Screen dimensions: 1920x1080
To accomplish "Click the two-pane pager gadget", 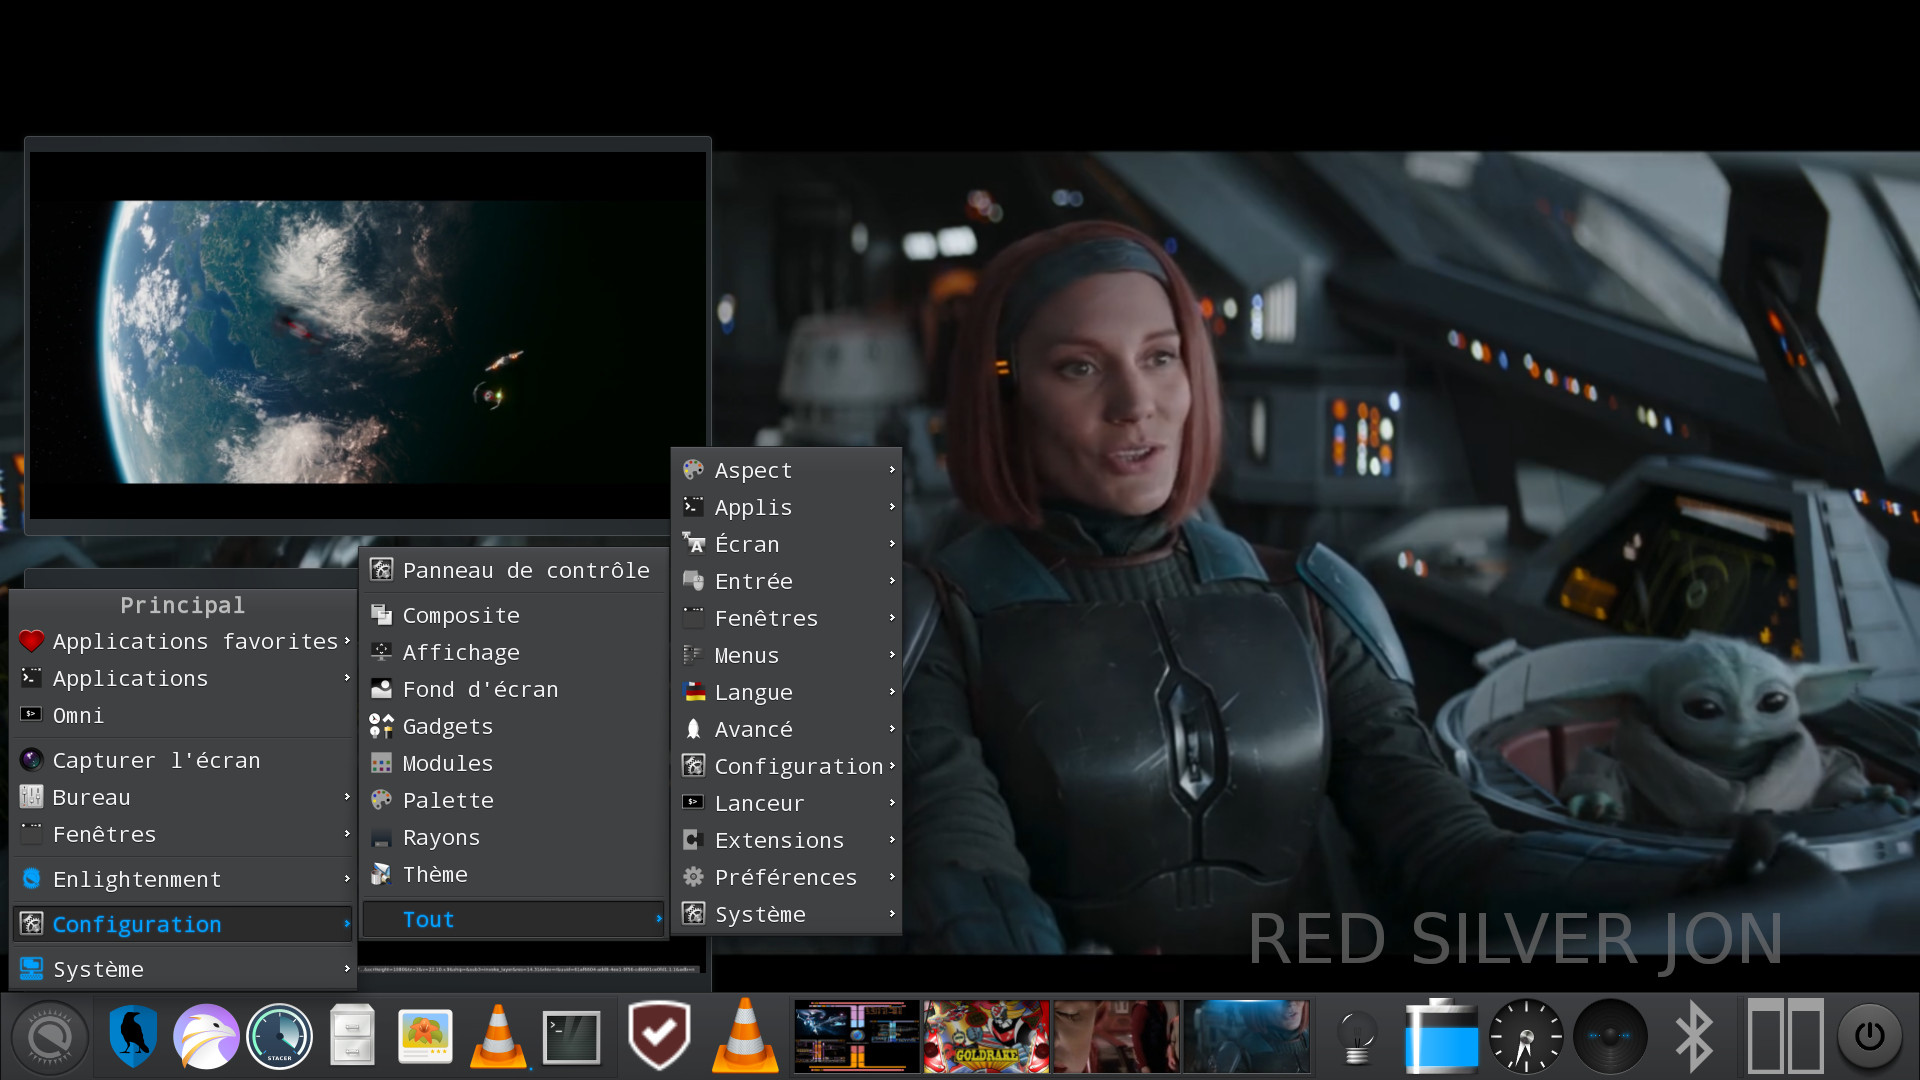I will coord(1785,1036).
